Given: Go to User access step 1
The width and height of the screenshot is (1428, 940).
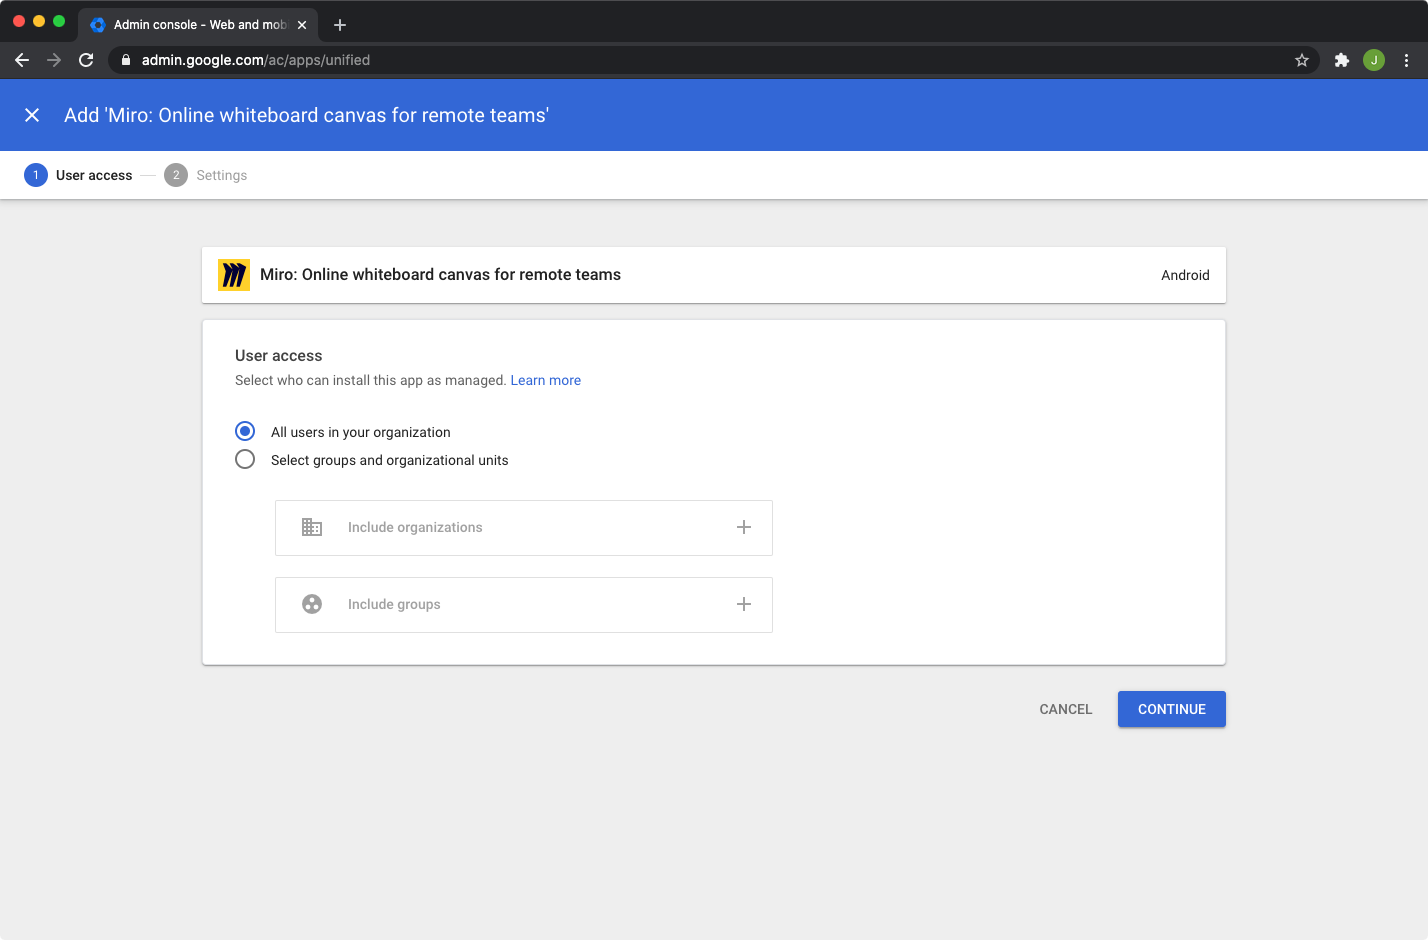Looking at the screenshot, I should coord(78,175).
